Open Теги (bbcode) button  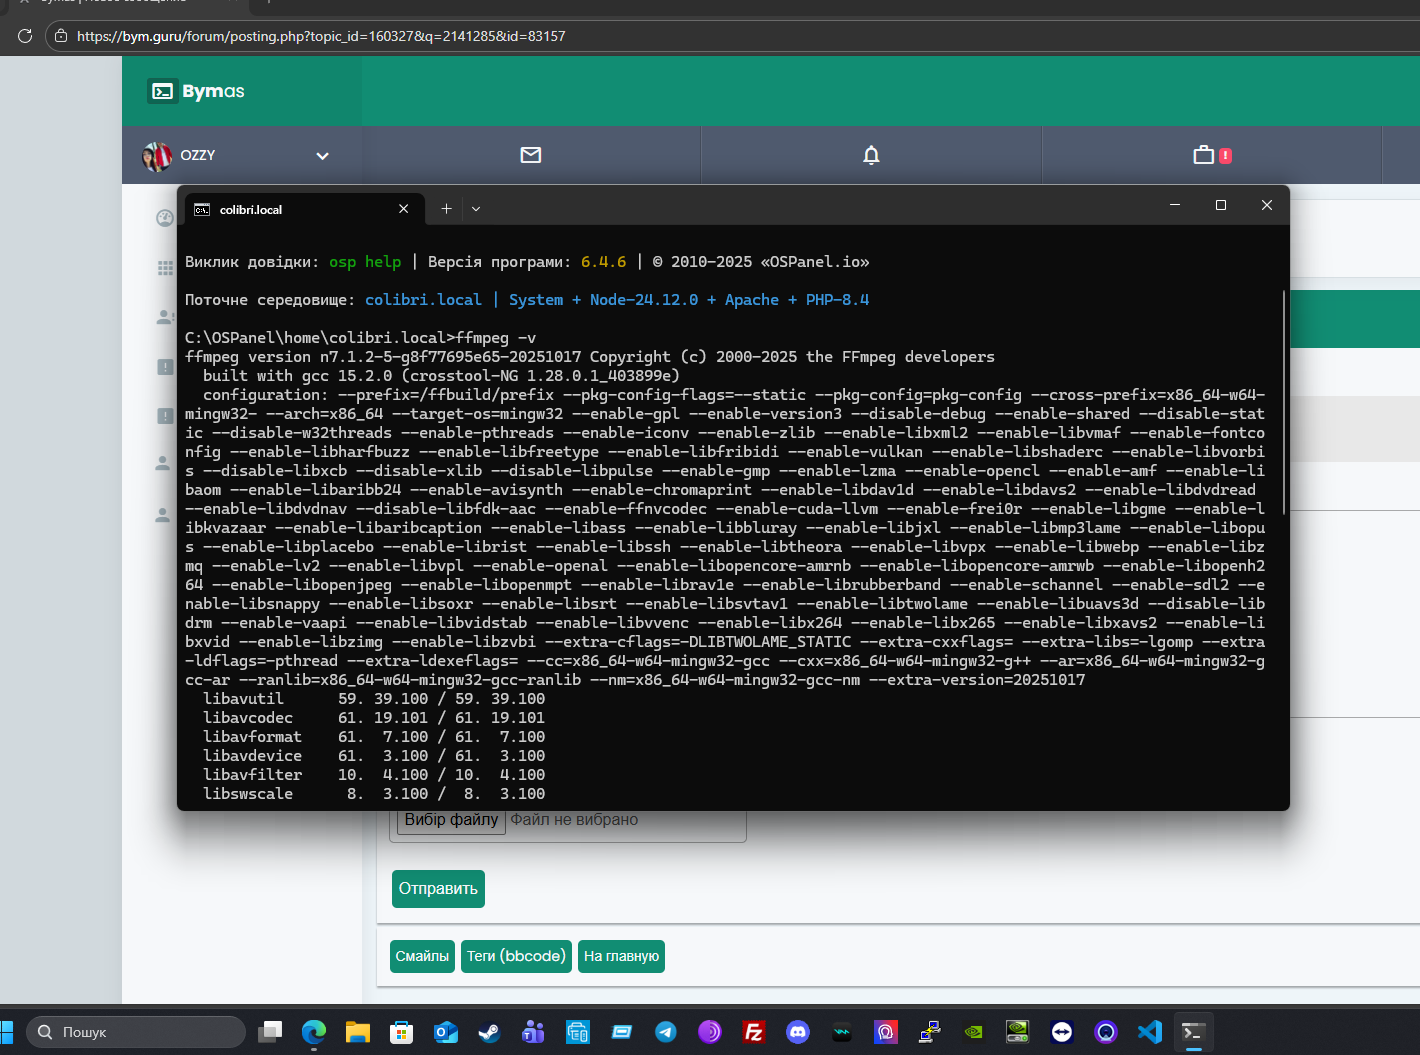coord(516,956)
